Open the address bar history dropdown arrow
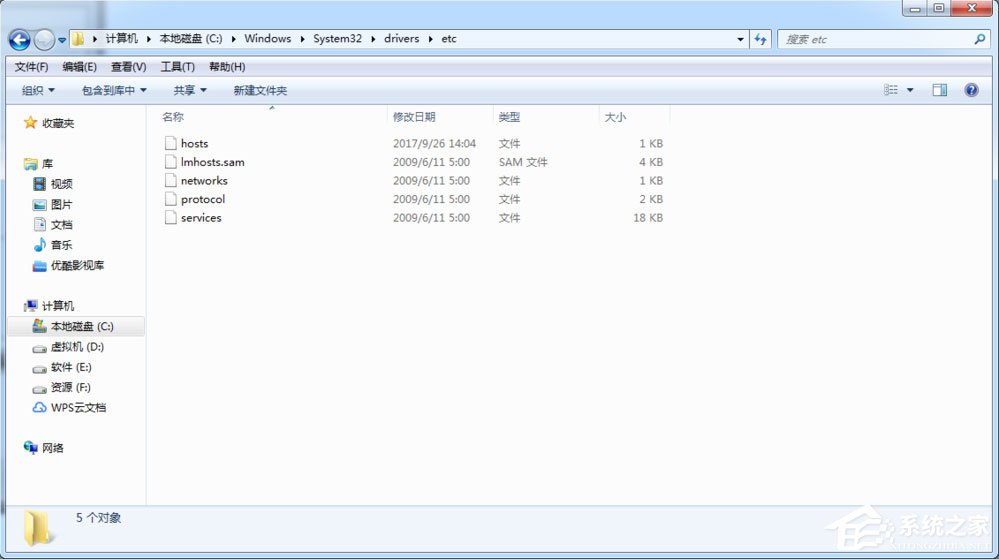999x559 pixels. [x=740, y=39]
